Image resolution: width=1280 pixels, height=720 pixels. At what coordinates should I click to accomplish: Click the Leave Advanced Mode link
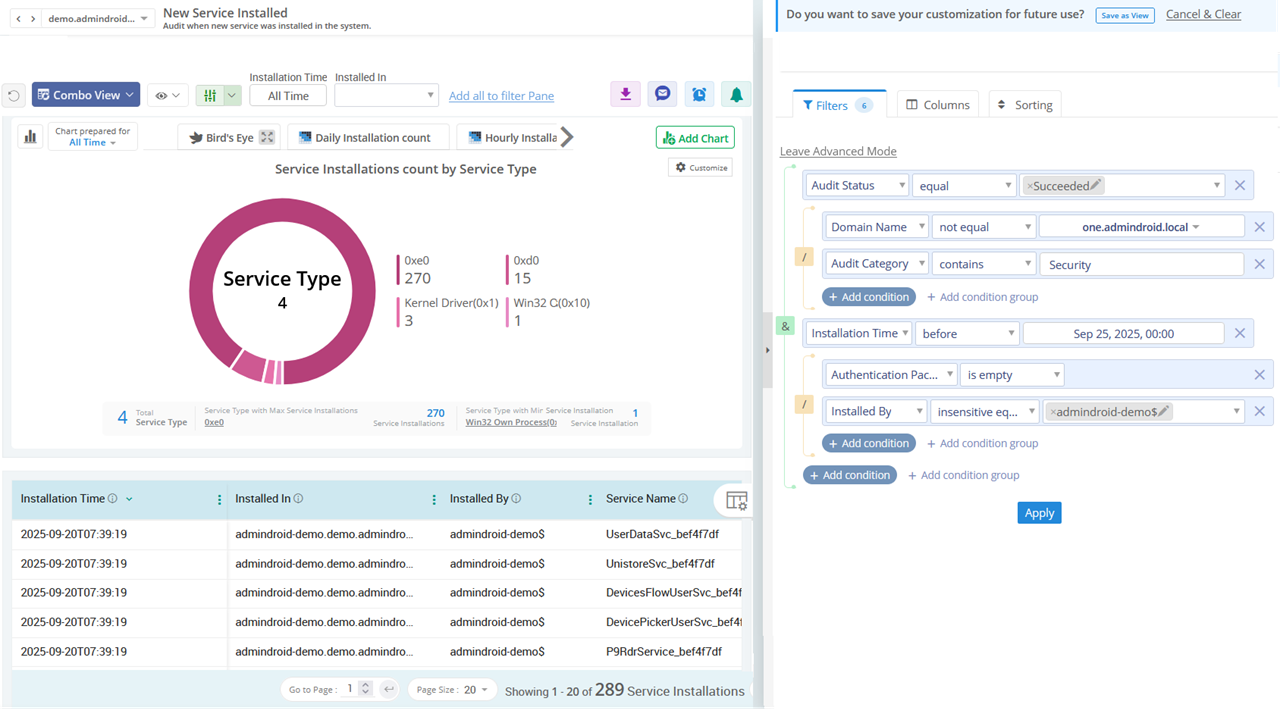838,151
